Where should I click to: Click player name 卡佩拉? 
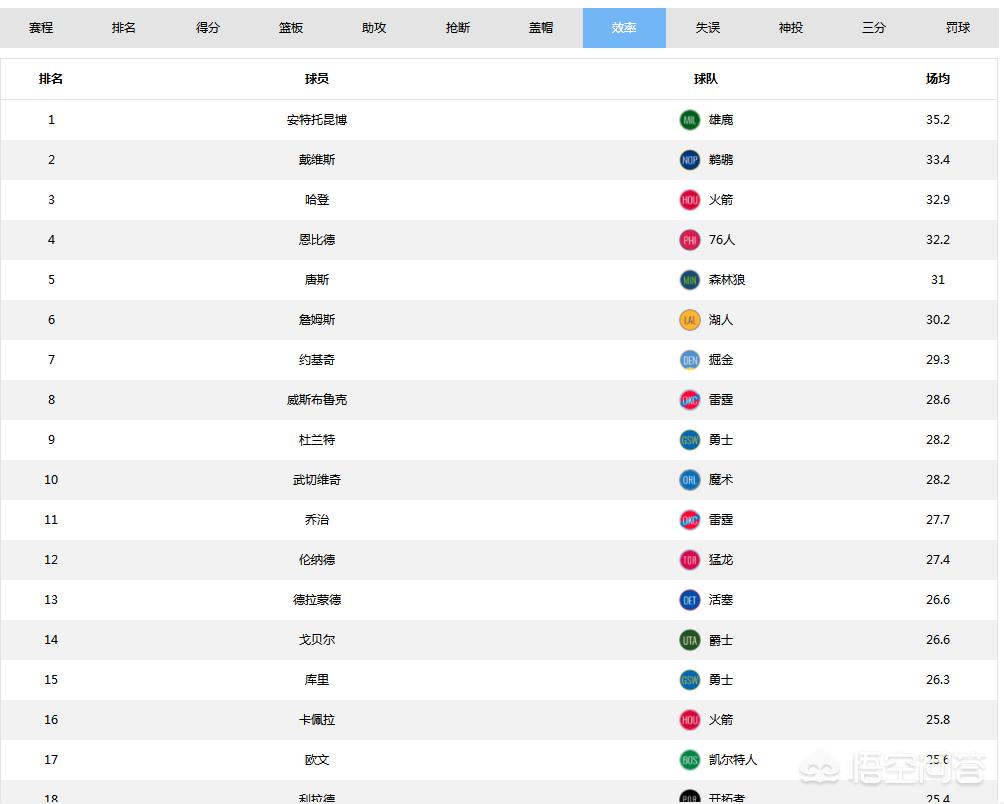pyautogui.click(x=317, y=720)
